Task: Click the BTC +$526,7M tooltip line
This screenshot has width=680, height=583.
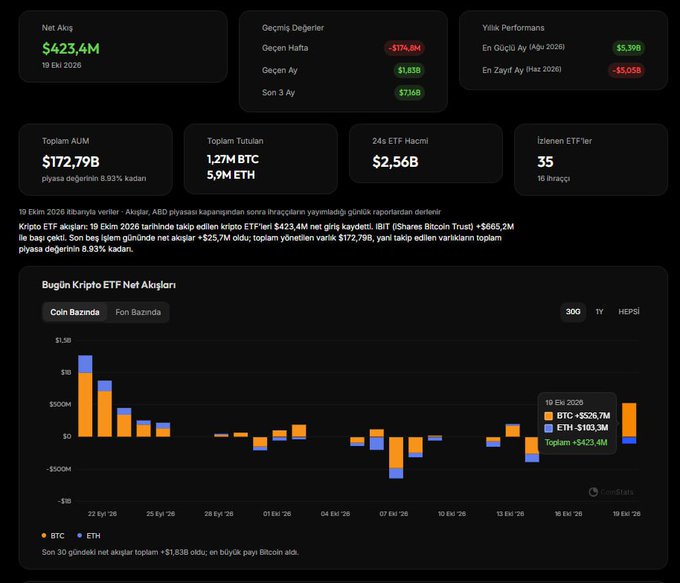Action: point(577,416)
